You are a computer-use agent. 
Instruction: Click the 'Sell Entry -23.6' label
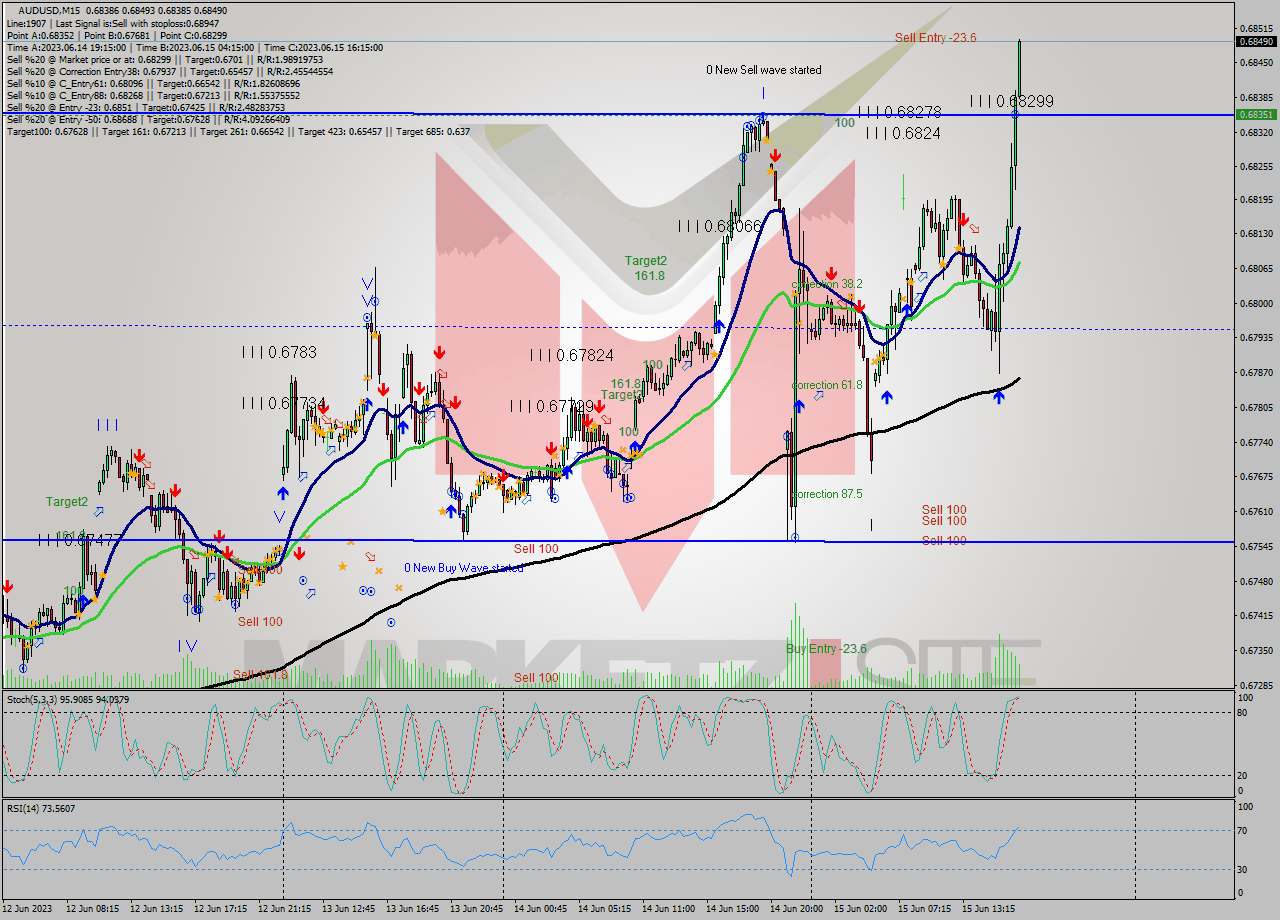click(x=935, y=37)
